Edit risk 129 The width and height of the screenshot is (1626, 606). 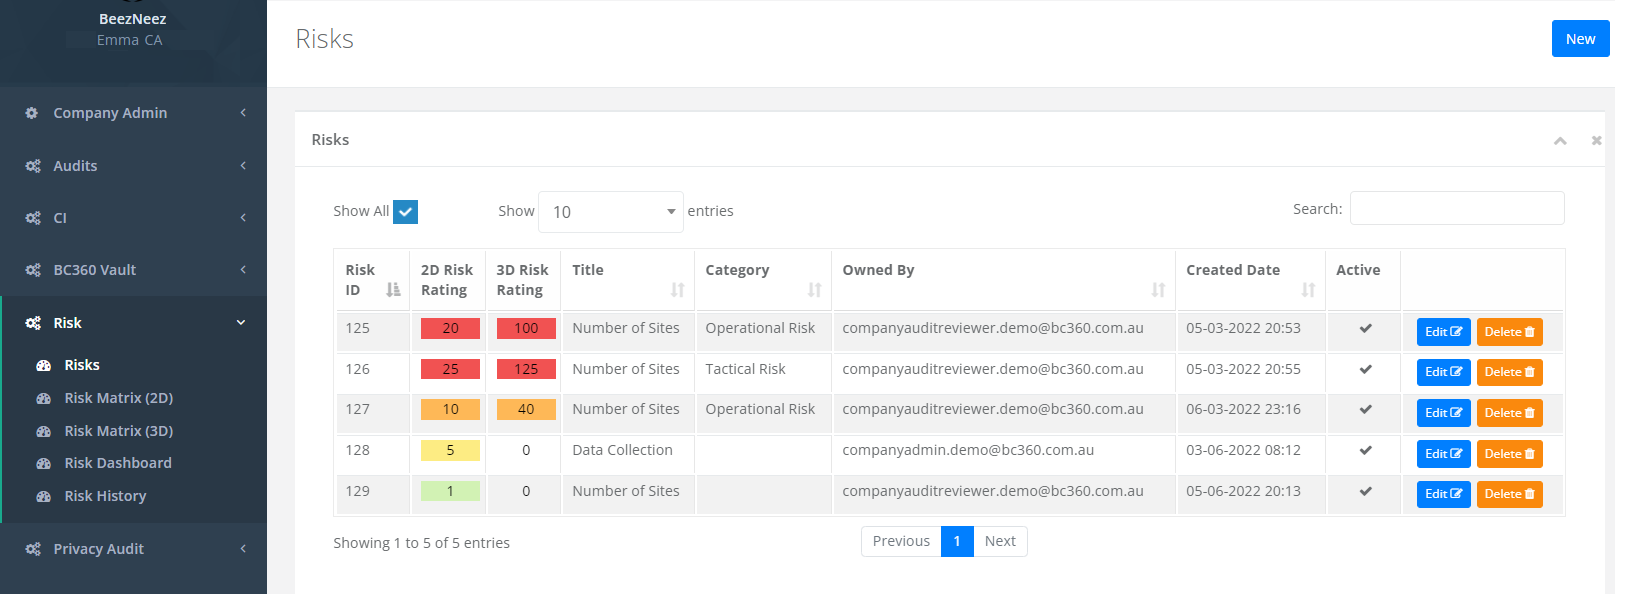pos(1443,494)
